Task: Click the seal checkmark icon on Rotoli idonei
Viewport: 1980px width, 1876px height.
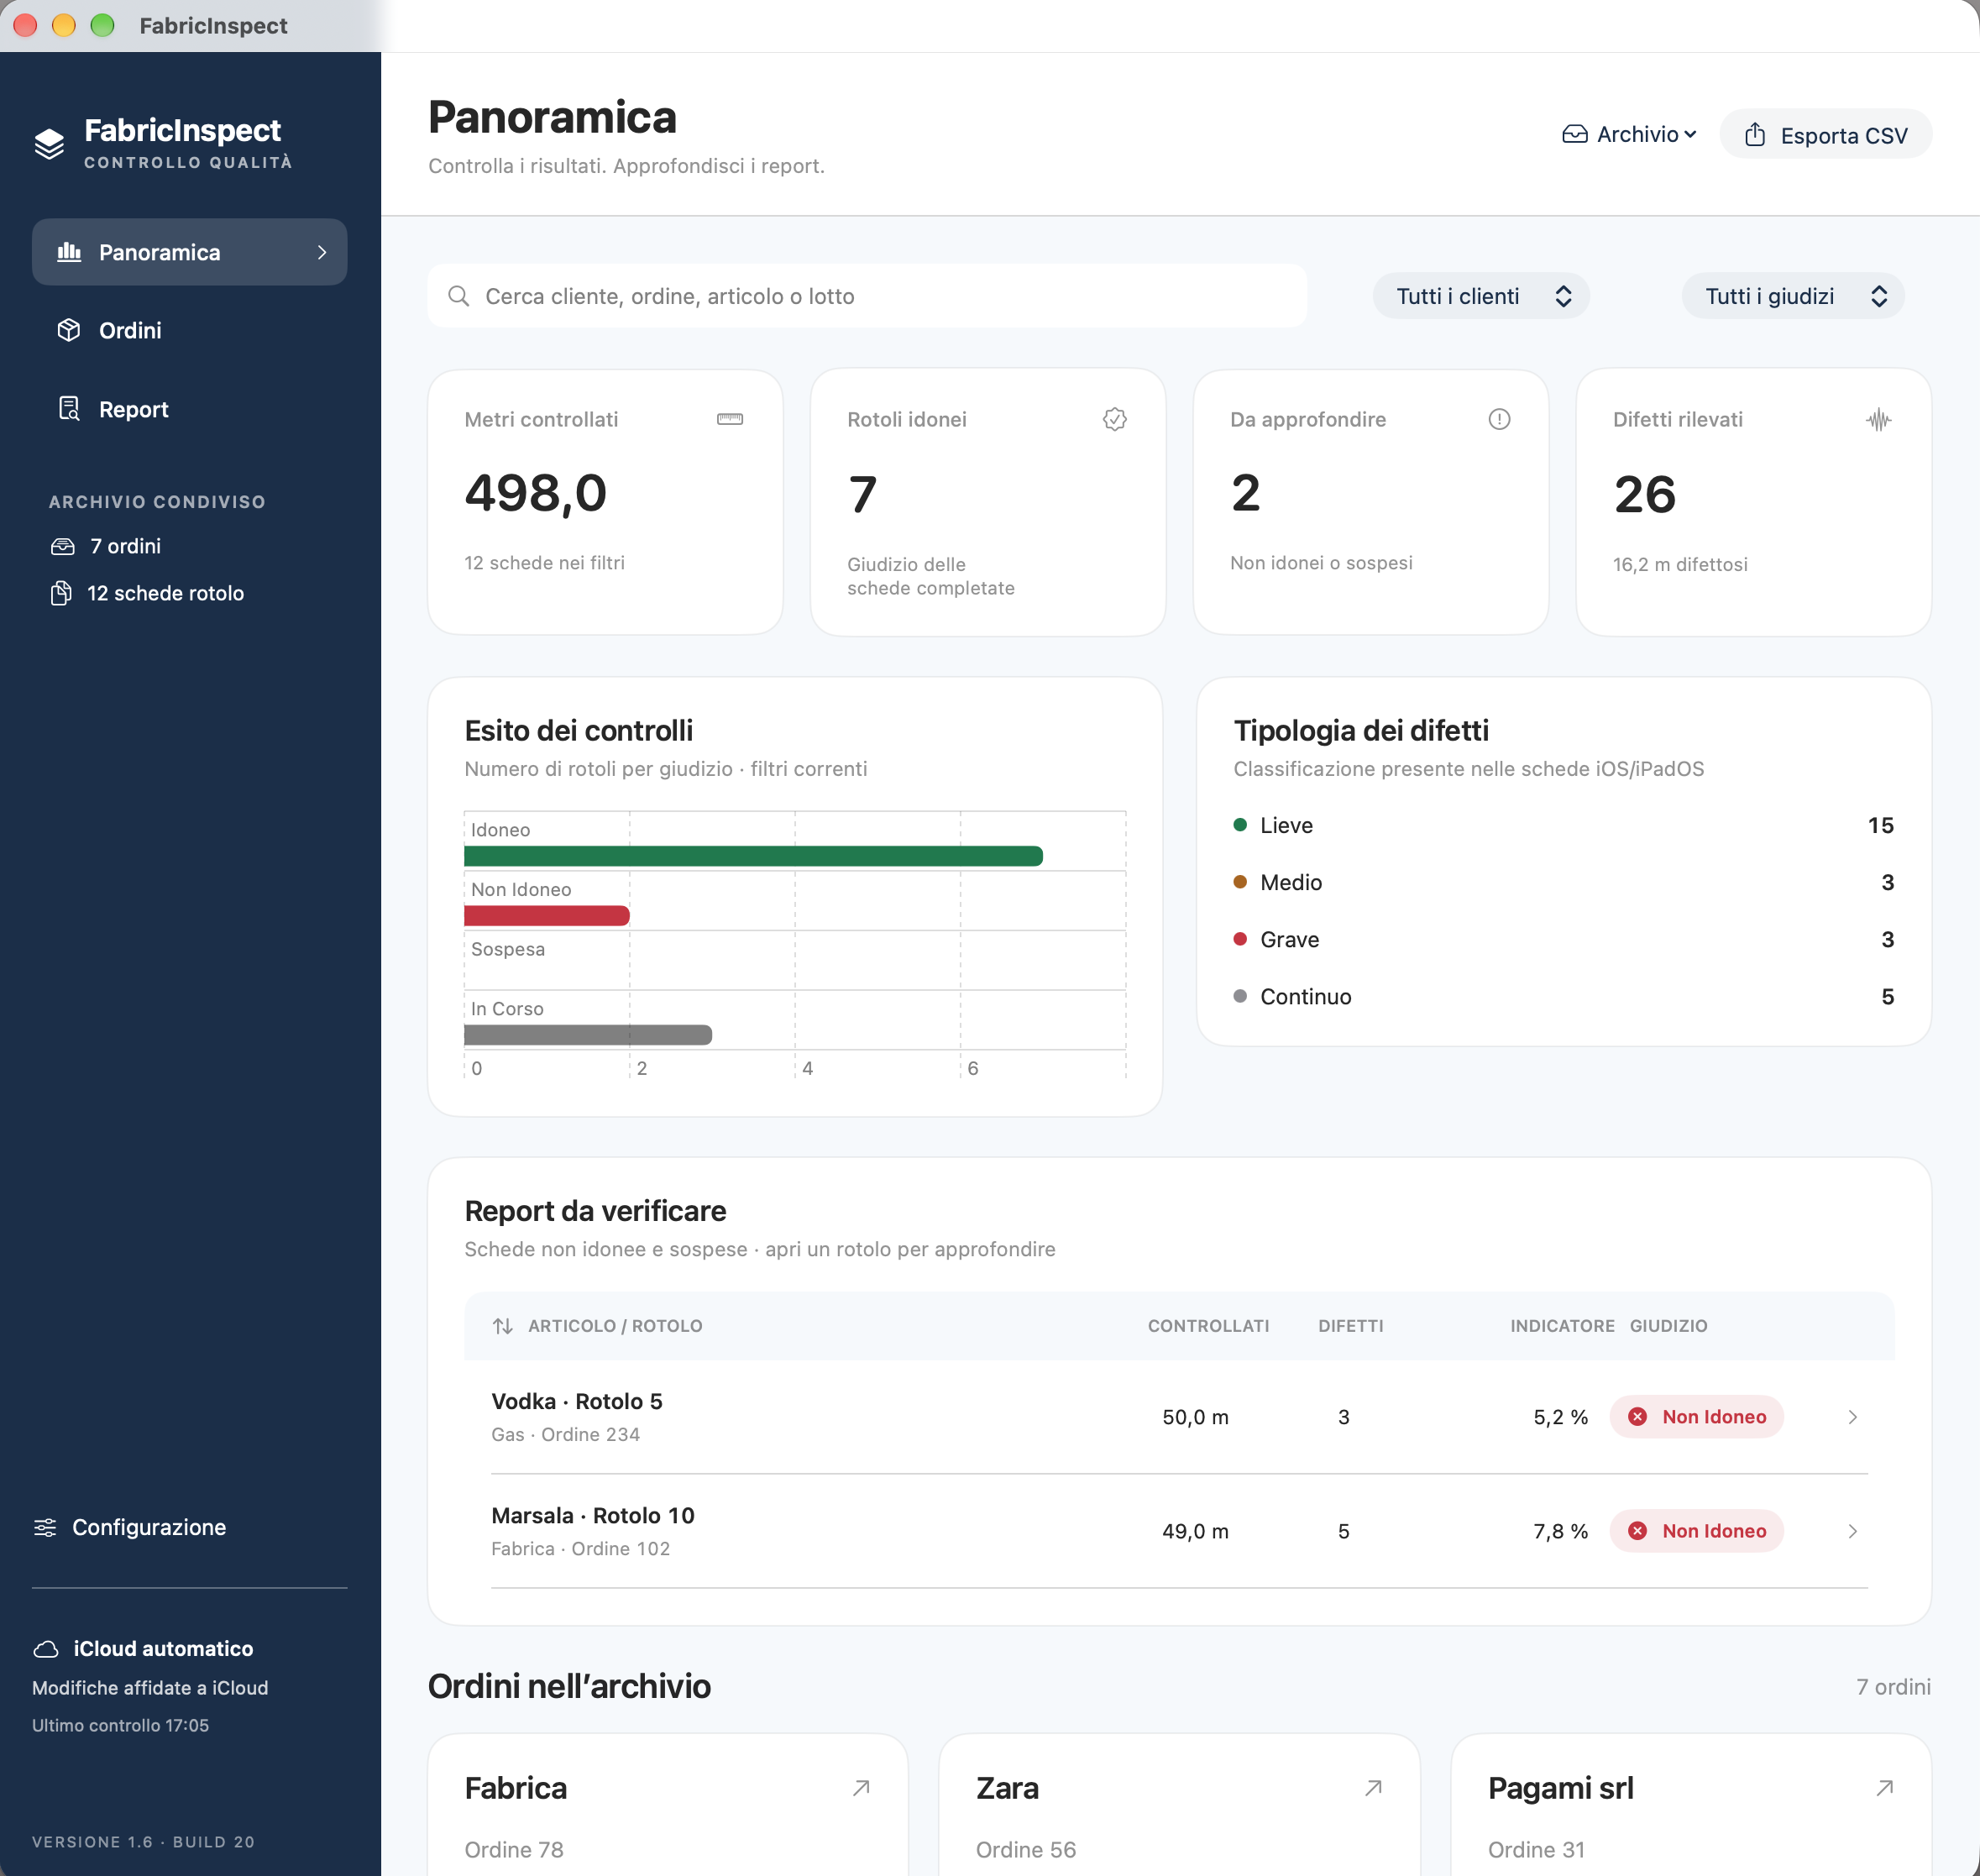Action: coord(1115,419)
